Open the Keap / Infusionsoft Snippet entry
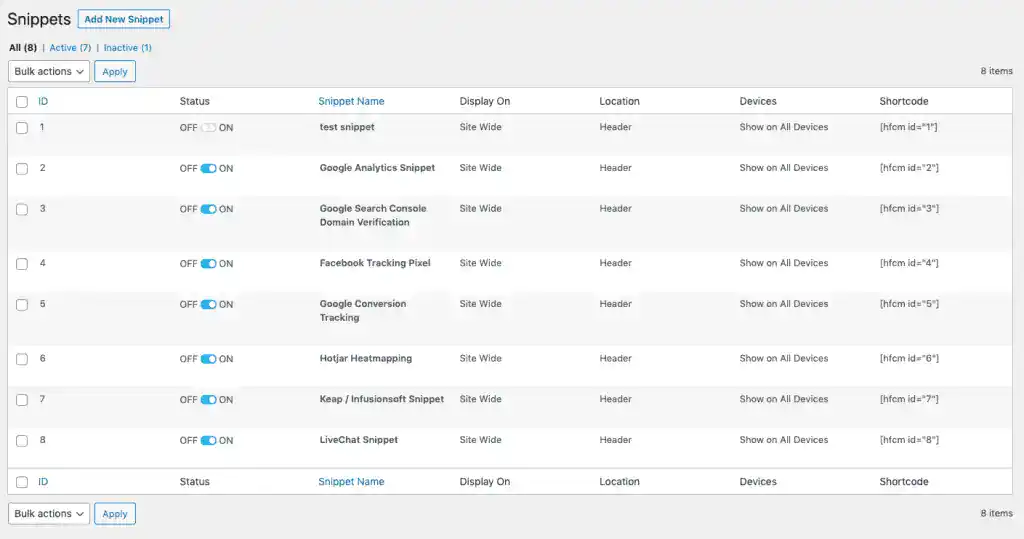Viewport: 1024px width, 539px height. pyautogui.click(x=381, y=399)
